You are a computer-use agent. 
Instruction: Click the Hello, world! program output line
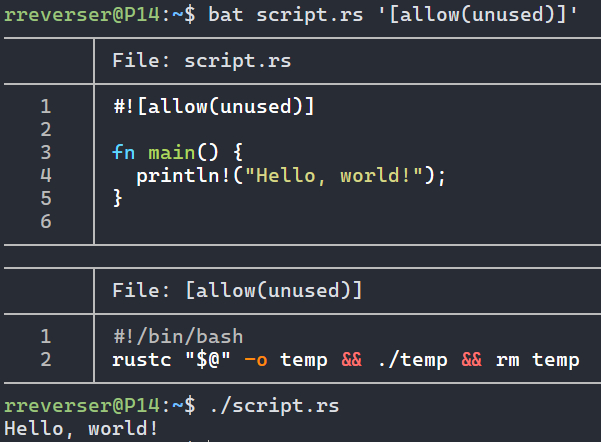click(80, 429)
